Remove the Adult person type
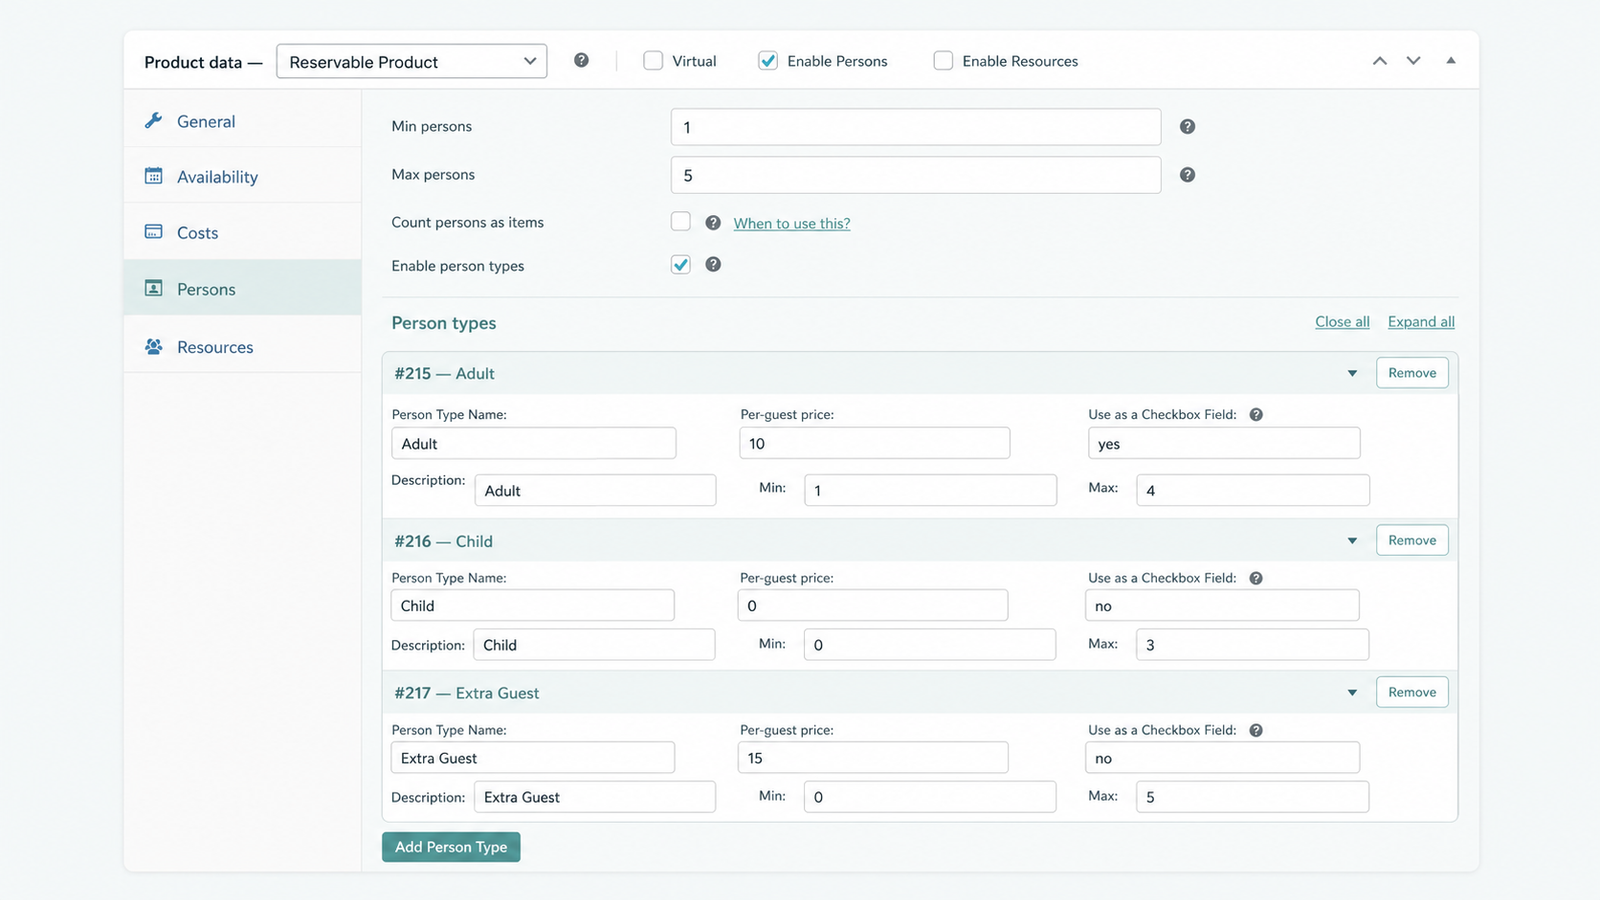 point(1412,373)
